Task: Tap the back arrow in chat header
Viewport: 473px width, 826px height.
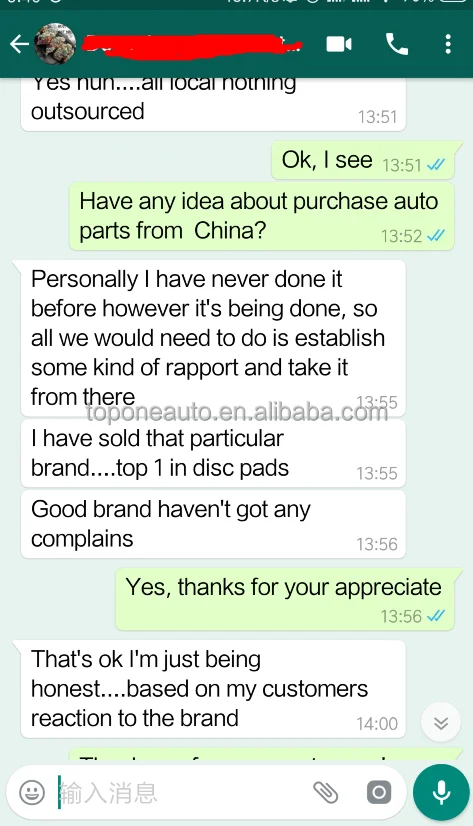Action: (19, 44)
